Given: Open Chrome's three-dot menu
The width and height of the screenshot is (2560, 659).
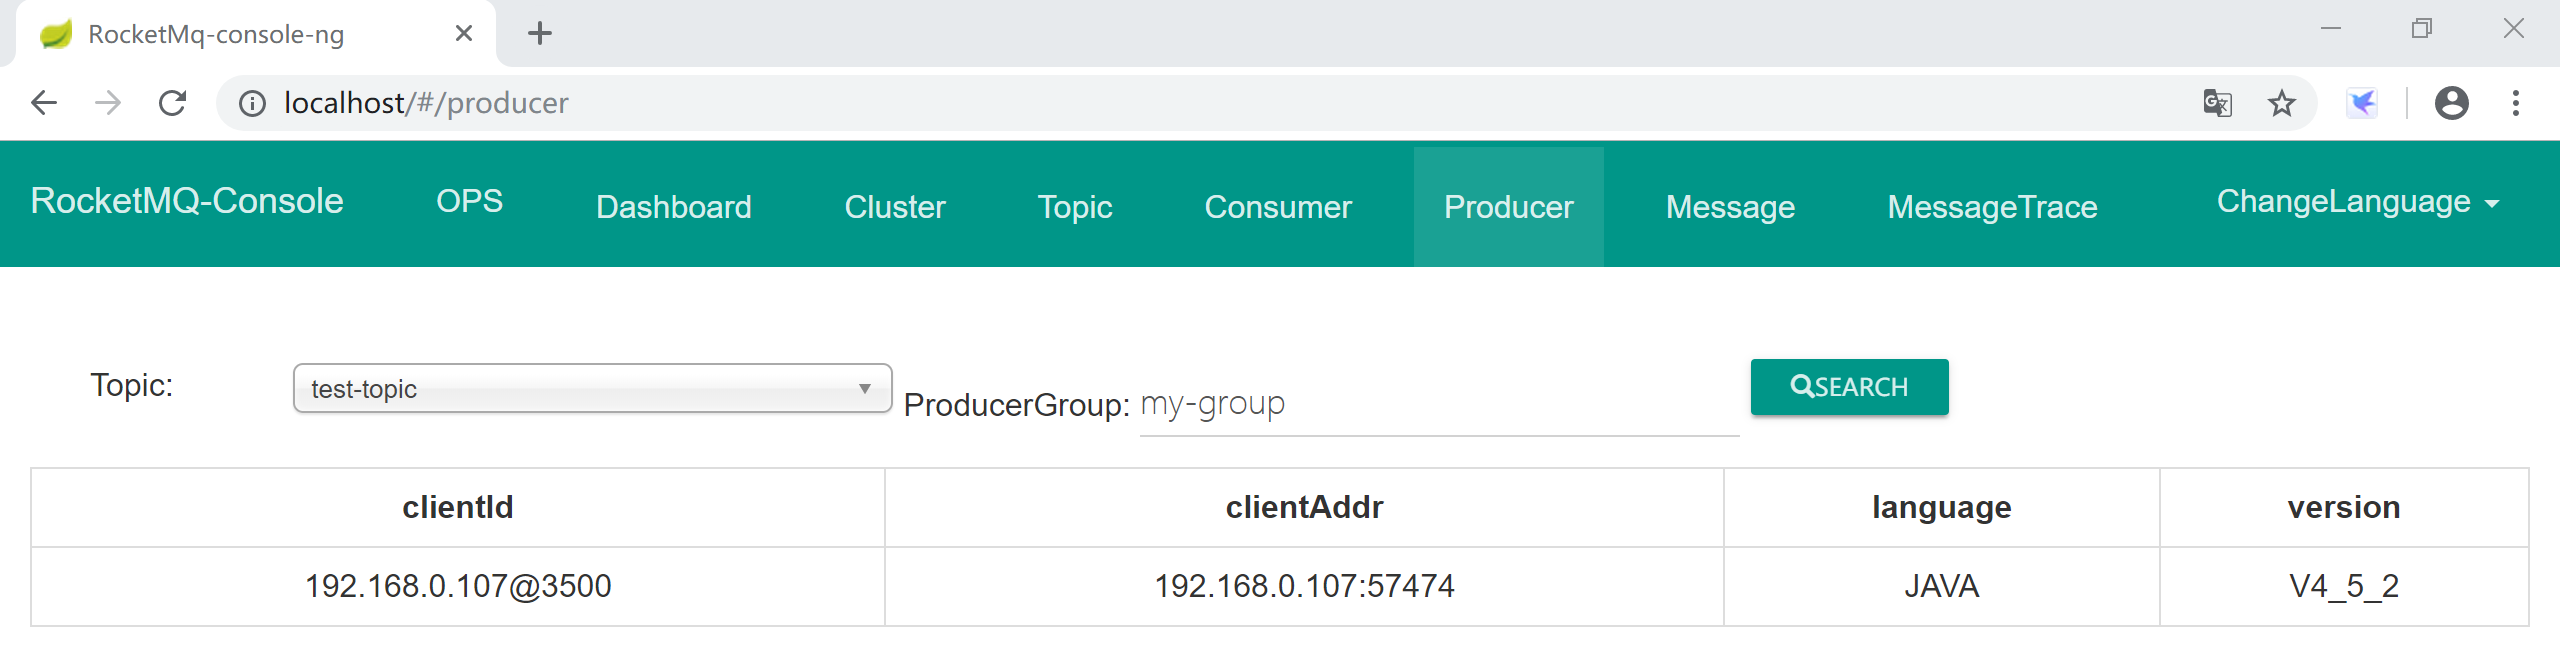Looking at the screenshot, I should [2515, 103].
